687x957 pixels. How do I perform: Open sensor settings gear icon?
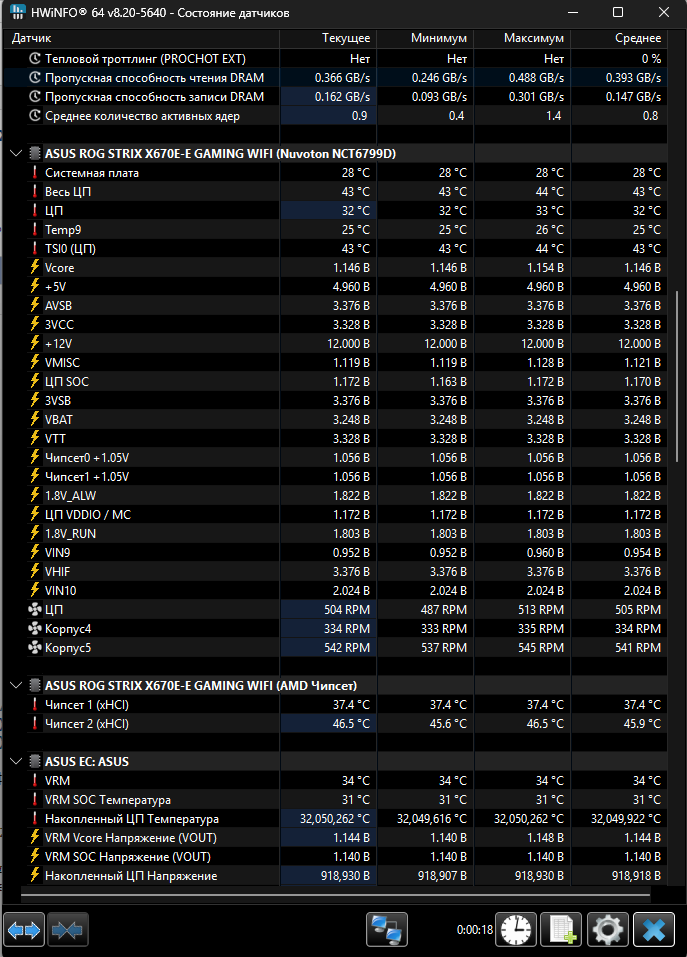[608, 930]
